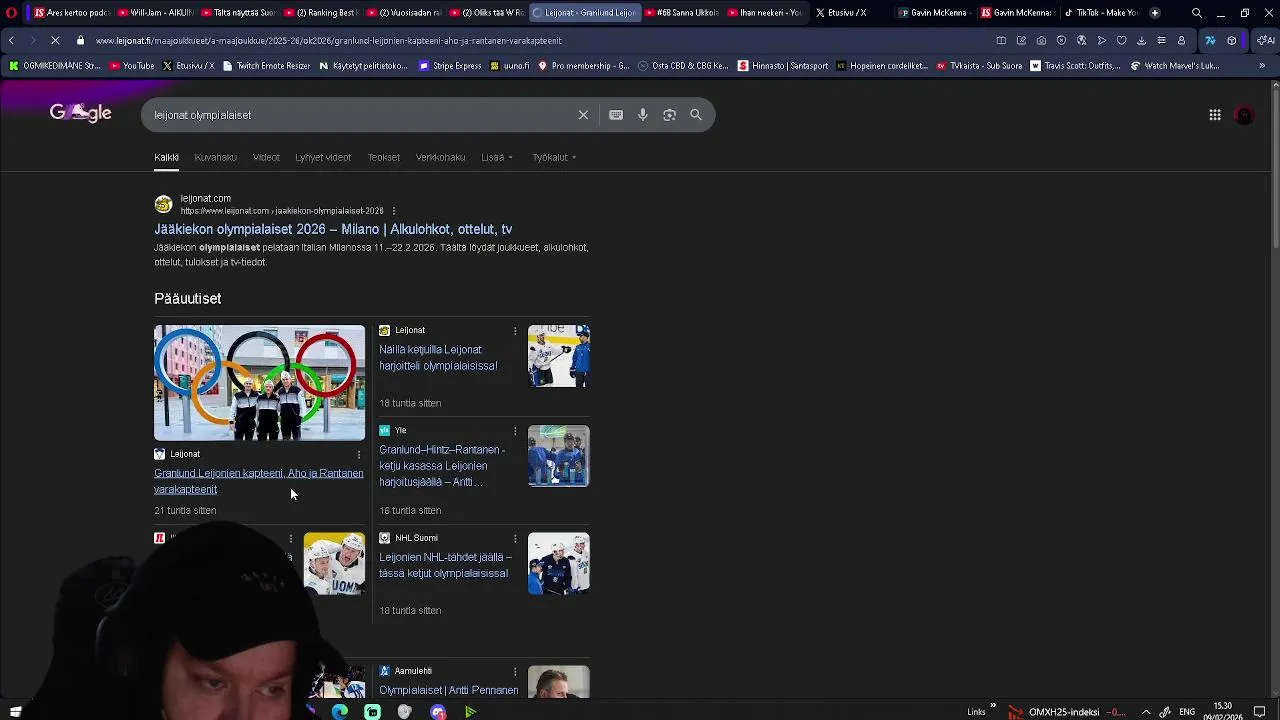Open options dots for leijonat.com result
This screenshot has width=1280, height=720.
[x=394, y=211]
